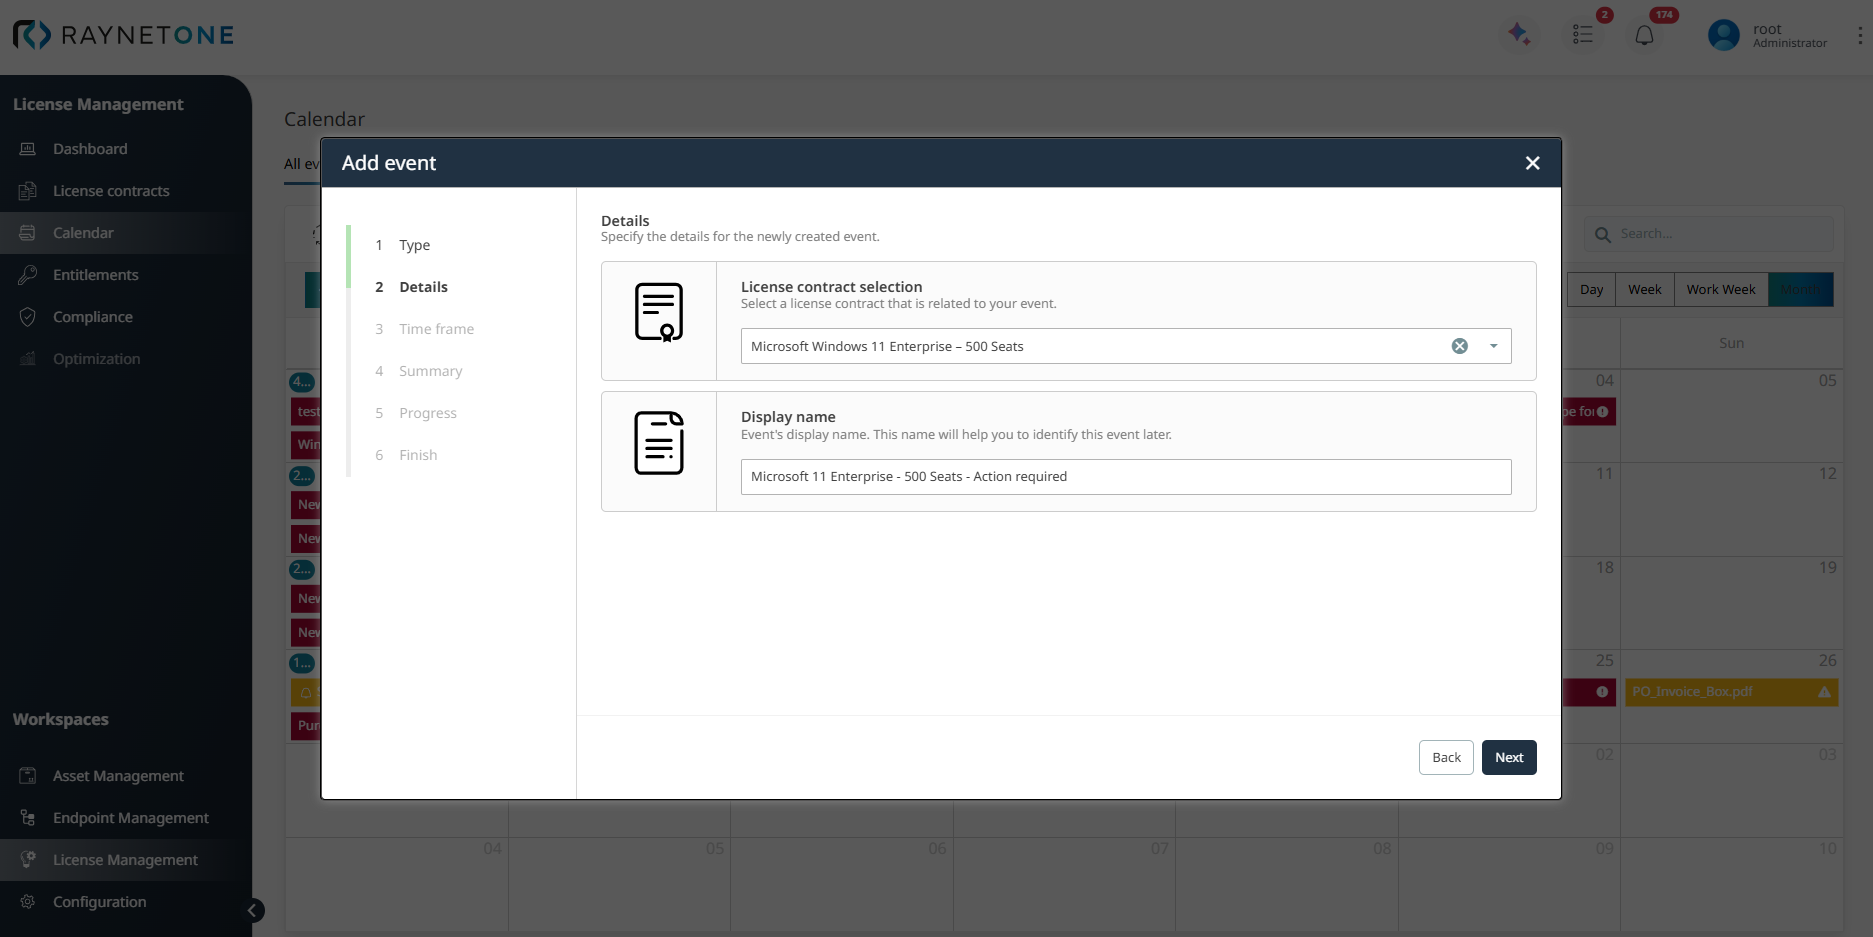
Task: Select the "Calendar" page title
Action: (x=324, y=119)
